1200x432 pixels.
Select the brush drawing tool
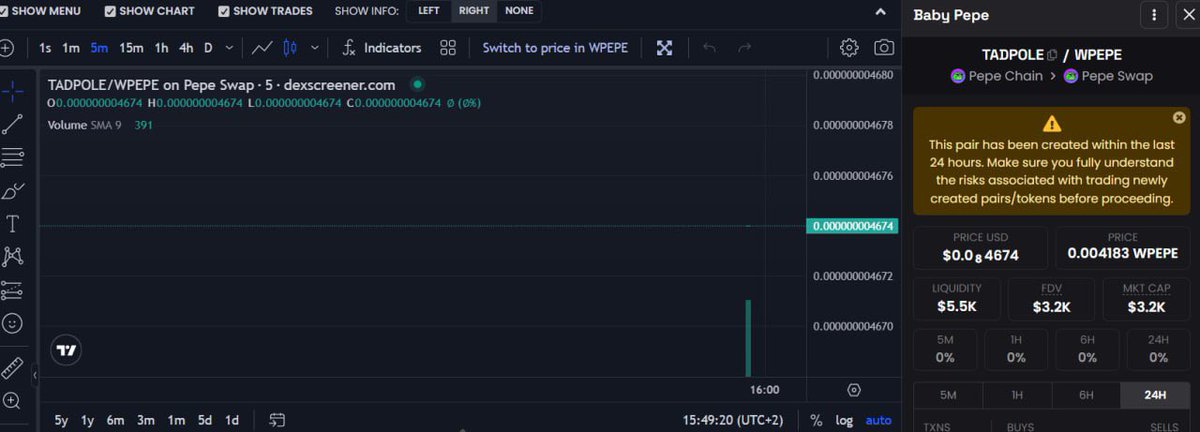point(12,190)
